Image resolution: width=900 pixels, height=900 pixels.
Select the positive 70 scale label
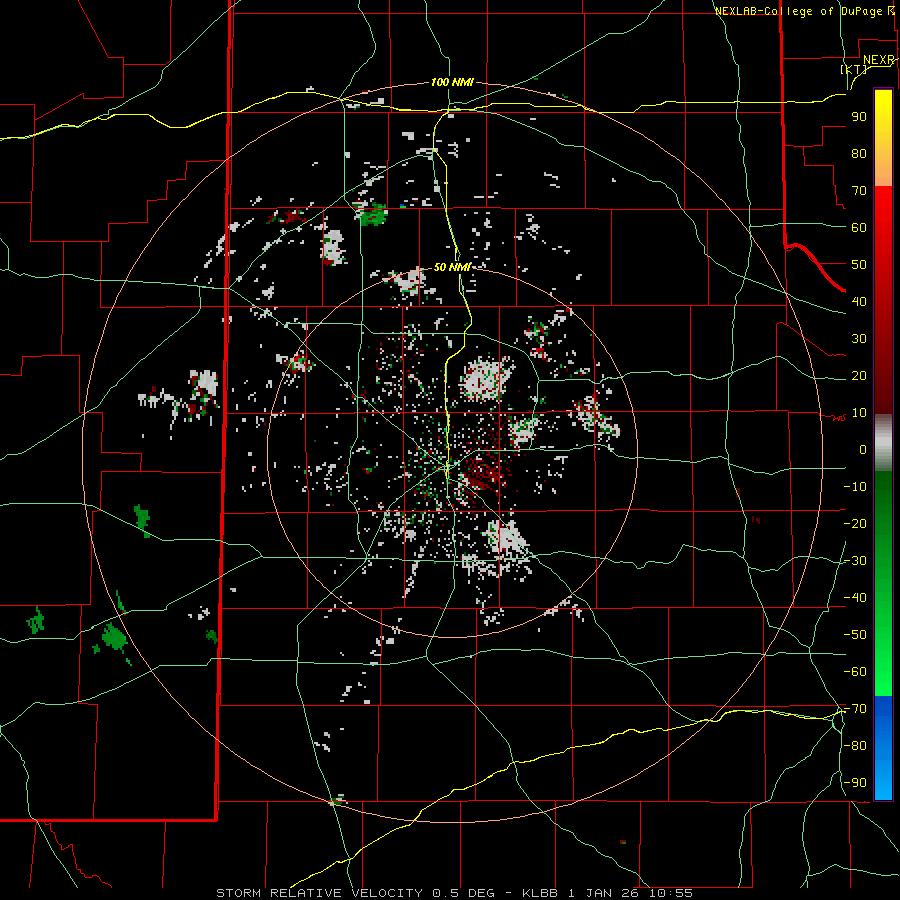[859, 191]
